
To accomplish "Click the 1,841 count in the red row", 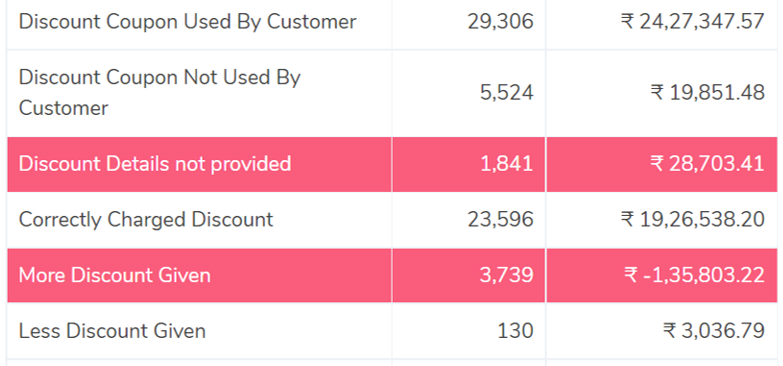I will 507,164.
